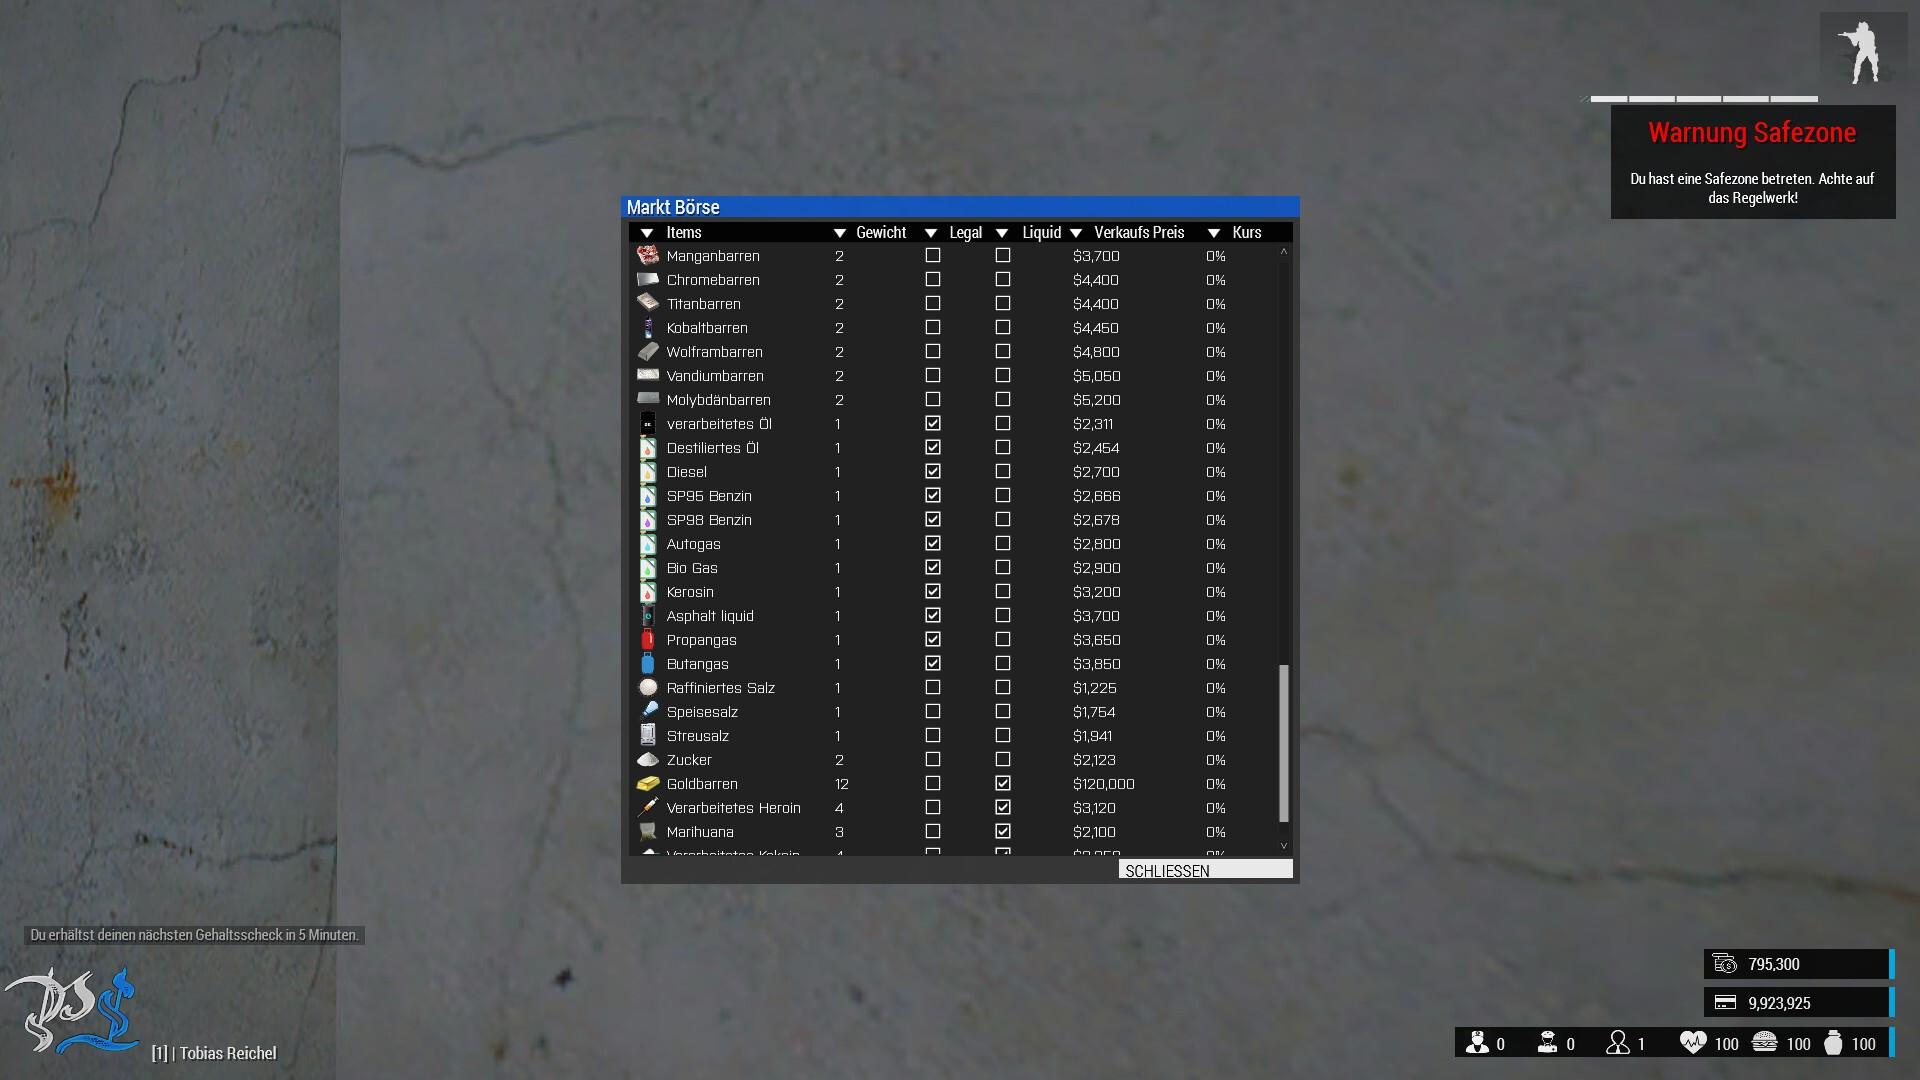Enable the Legal checkbox for Zucker
This screenshot has width=1920, height=1080.
(x=933, y=760)
